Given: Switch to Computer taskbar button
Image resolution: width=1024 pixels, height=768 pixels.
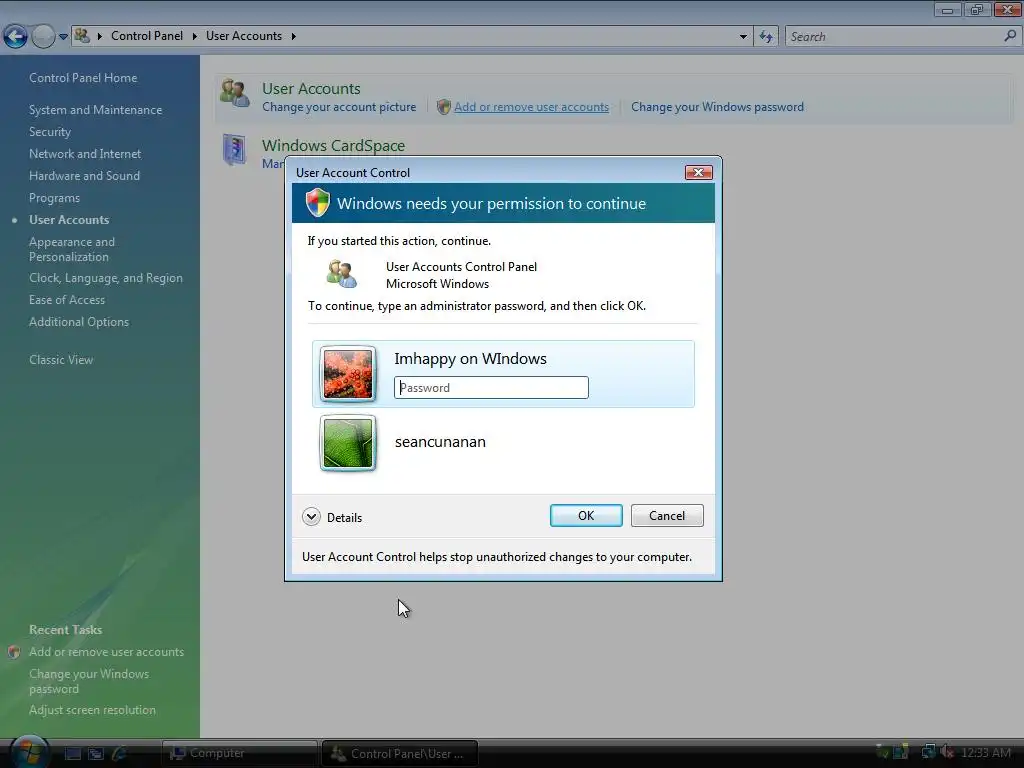Looking at the screenshot, I should pos(239,754).
